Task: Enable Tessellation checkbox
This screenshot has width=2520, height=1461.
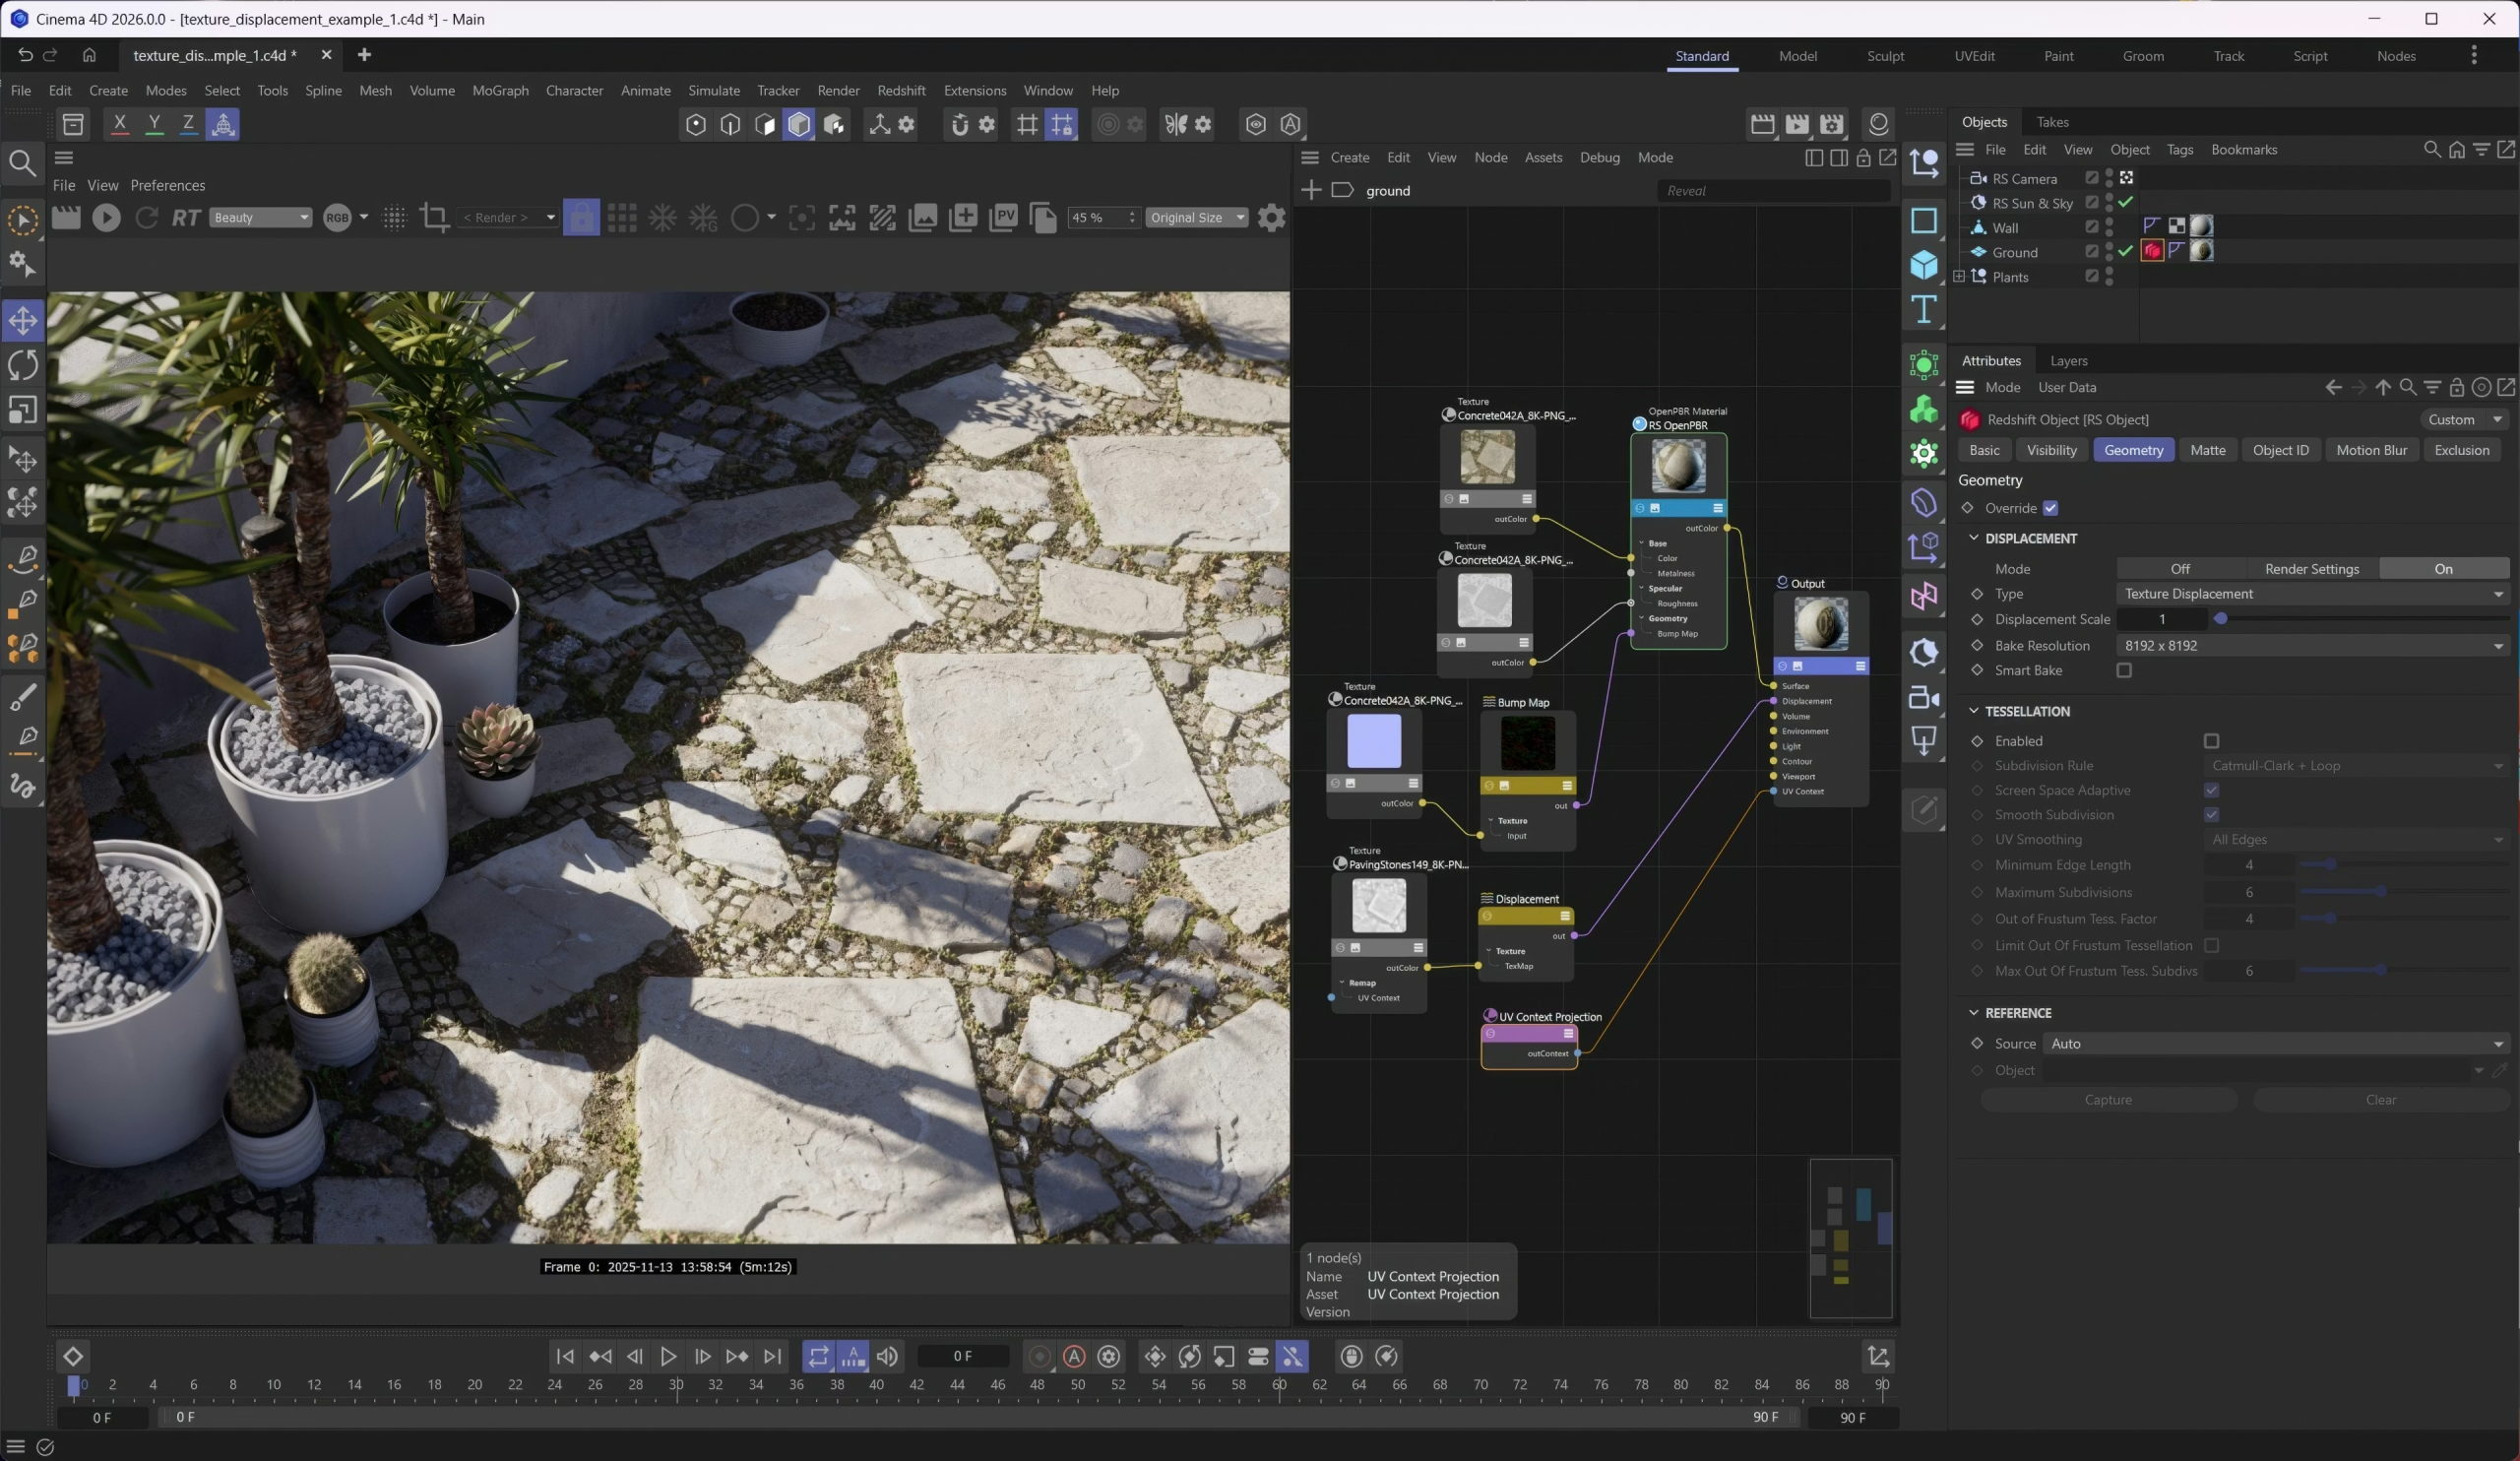Action: pyautogui.click(x=2211, y=741)
